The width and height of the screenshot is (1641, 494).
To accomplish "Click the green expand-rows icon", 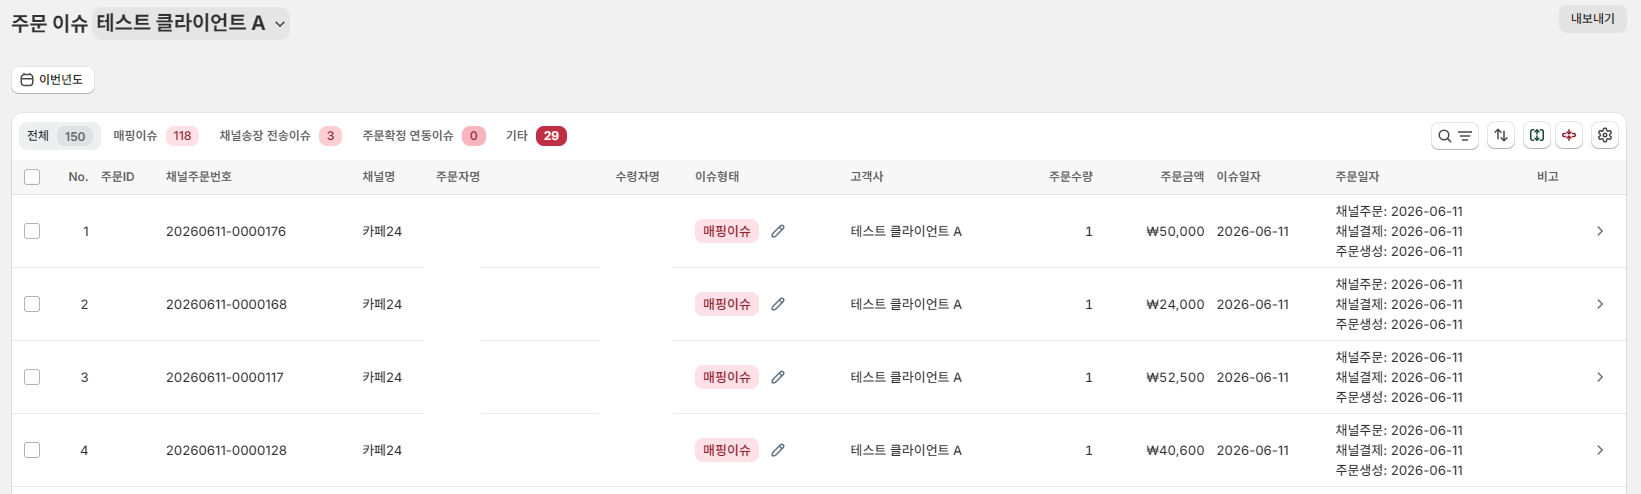I will (1537, 135).
